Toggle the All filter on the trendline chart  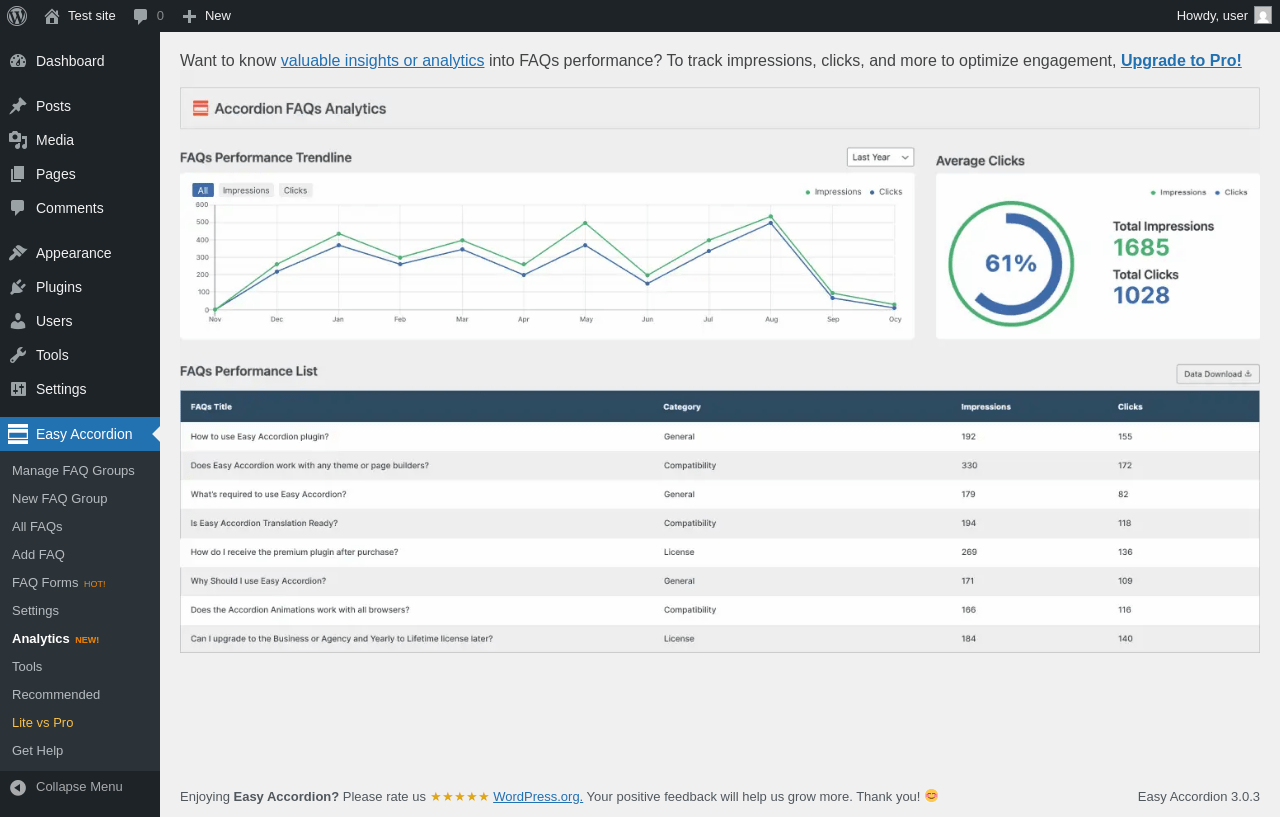(x=203, y=190)
